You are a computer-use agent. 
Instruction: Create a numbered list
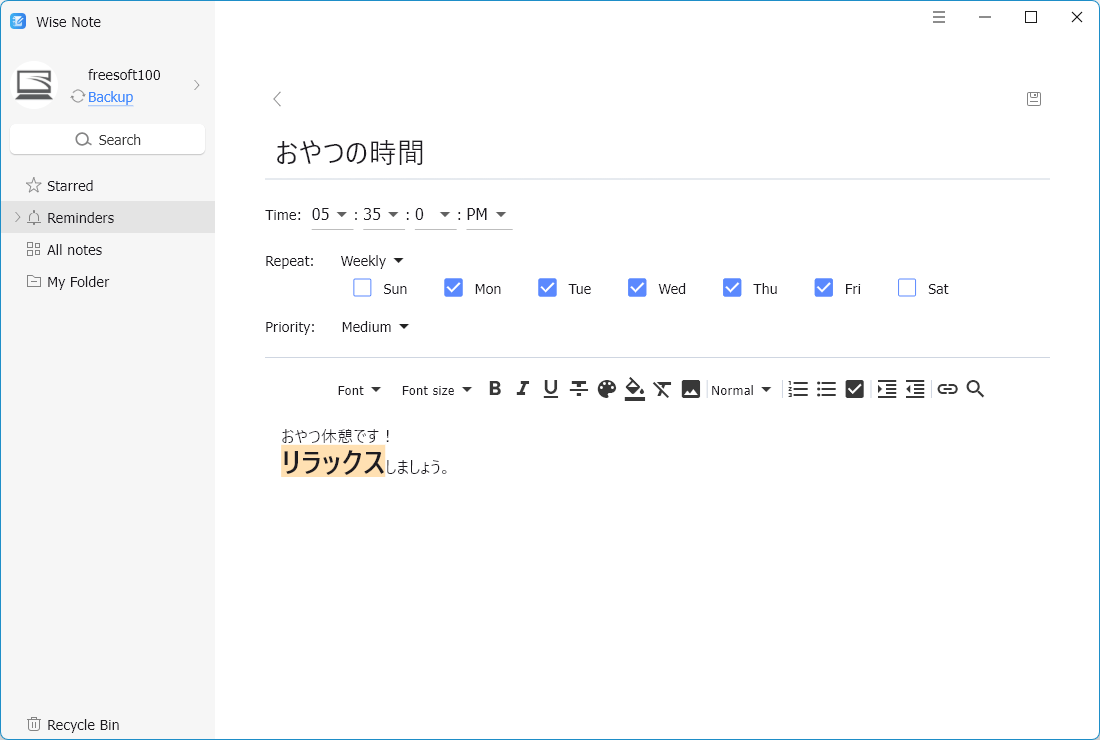click(x=798, y=389)
